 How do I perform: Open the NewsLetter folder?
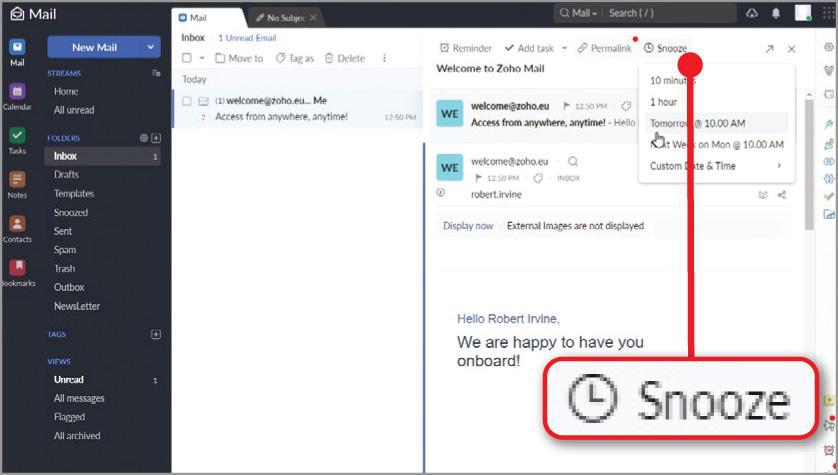point(77,306)
